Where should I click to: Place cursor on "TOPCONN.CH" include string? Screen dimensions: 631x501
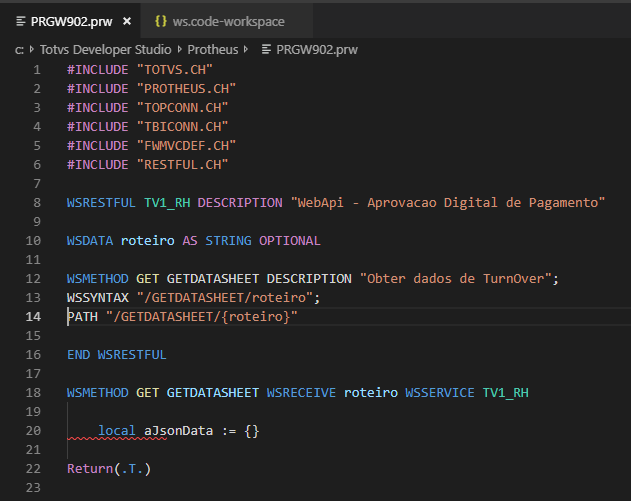click(x=182, y=107)
